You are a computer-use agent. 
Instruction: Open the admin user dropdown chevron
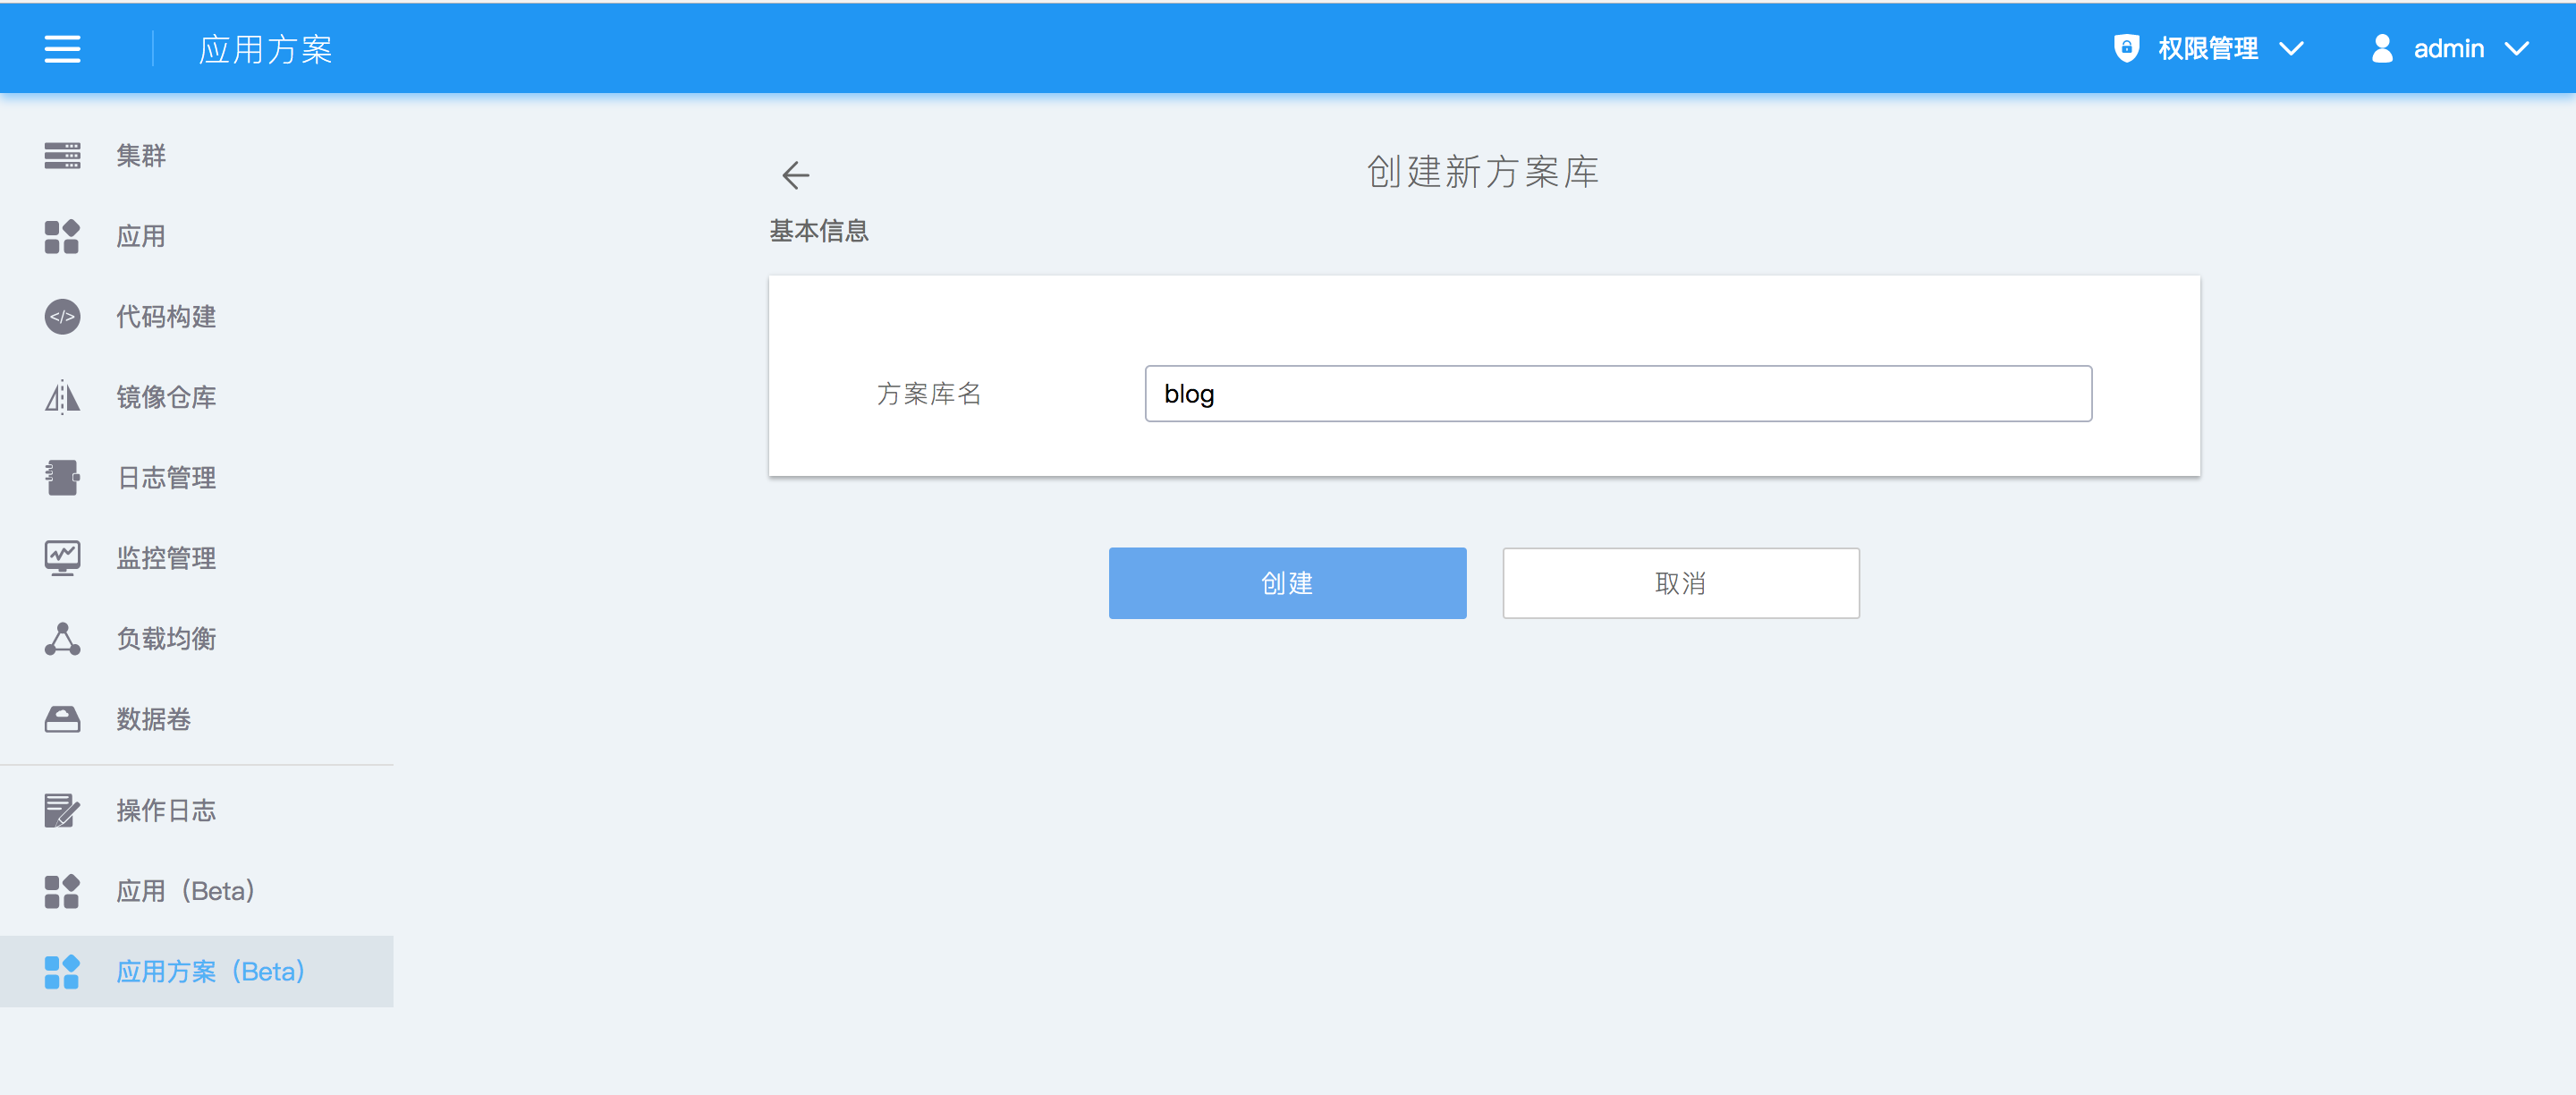coord(2516,49)
